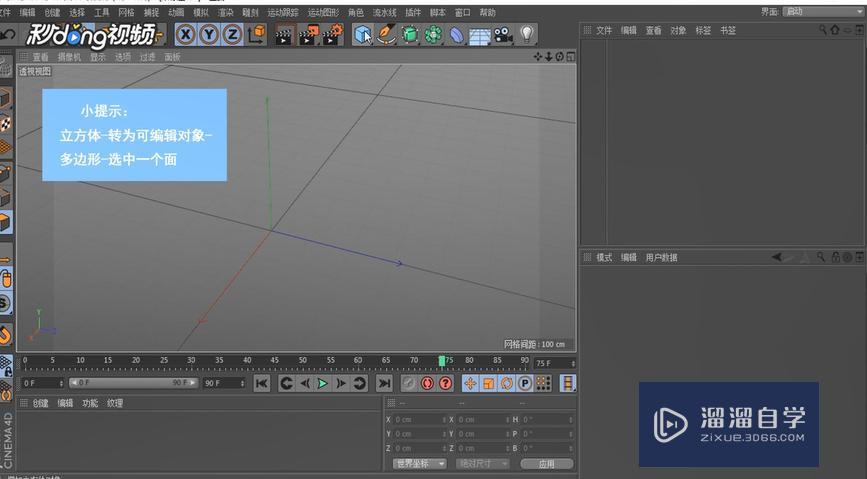Select the spline pen tool
This screenshot has width=867, height=479.
[386, 35]
